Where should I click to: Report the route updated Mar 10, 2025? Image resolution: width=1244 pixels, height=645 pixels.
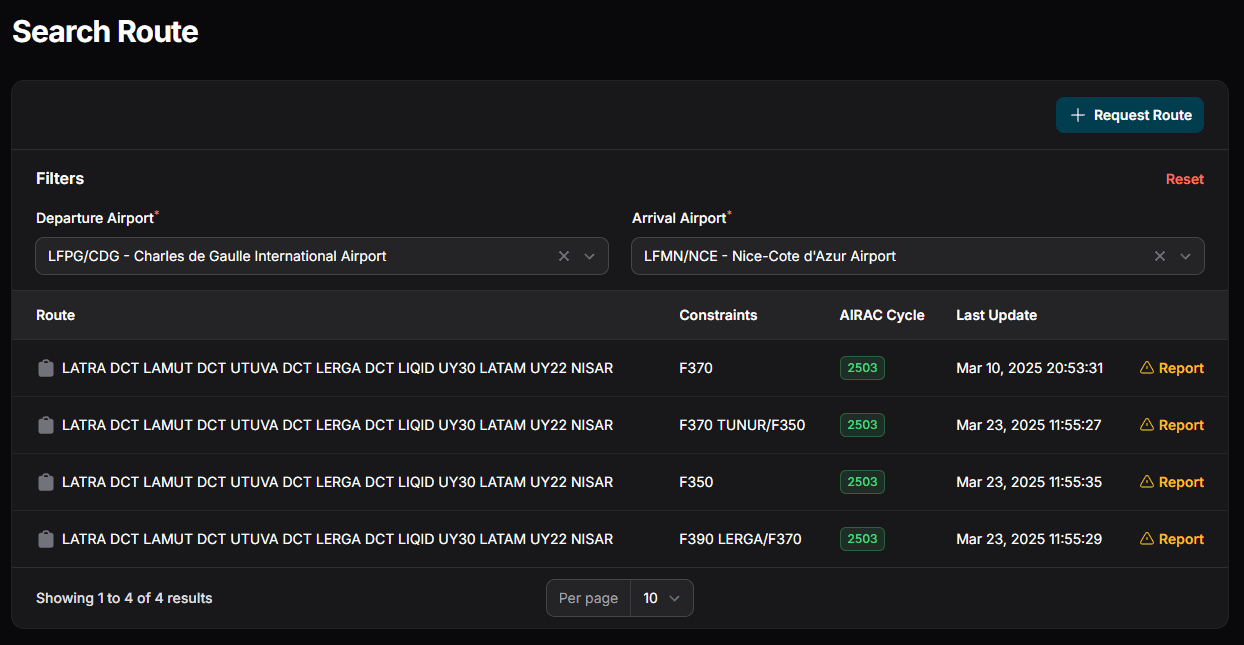pyautogui.click(x=1172, y=368)
